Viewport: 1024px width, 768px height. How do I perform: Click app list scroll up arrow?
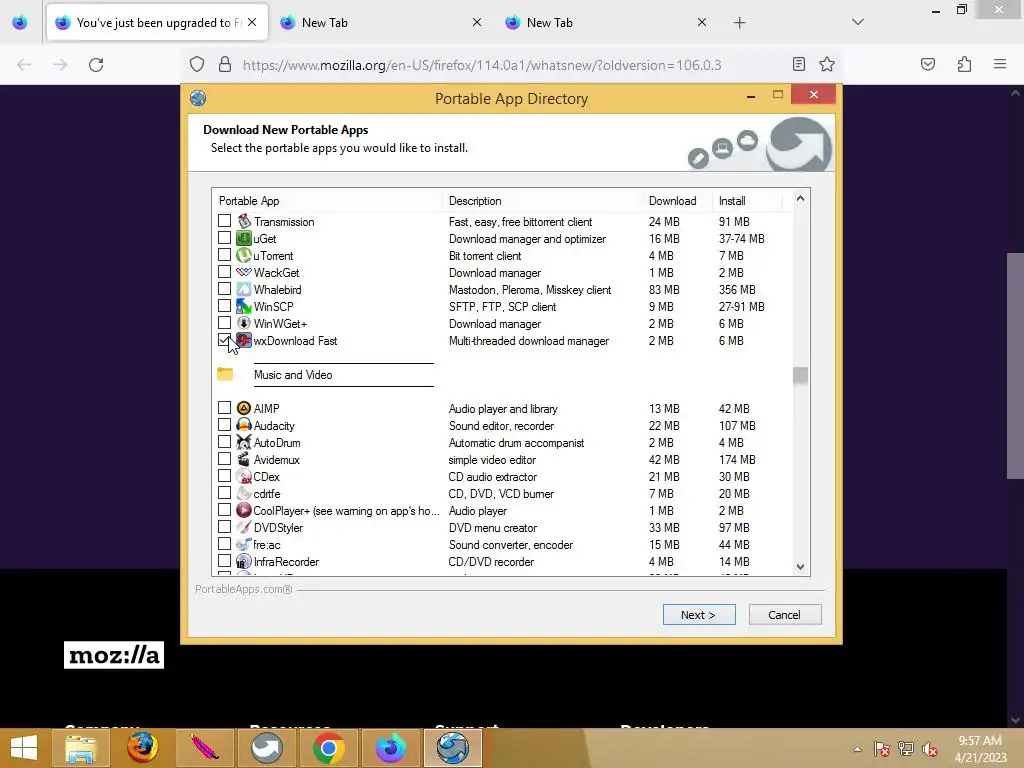tap(800, 198)
